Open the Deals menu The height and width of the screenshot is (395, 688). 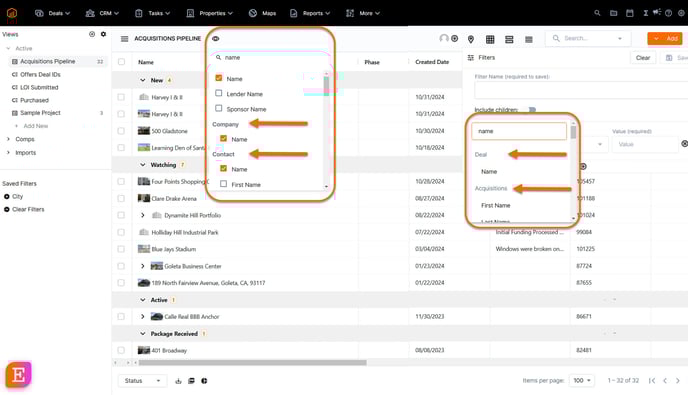click(x=52, y=13)
